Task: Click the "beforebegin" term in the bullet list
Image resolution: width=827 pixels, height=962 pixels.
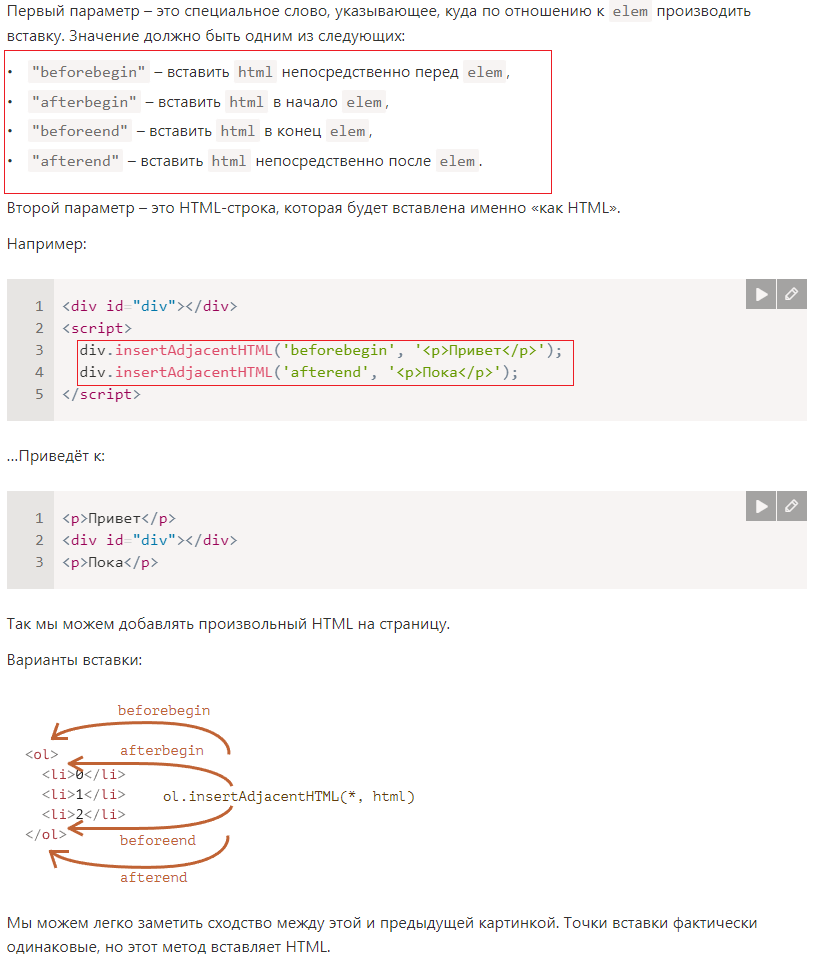Action: tap(88, 72)
